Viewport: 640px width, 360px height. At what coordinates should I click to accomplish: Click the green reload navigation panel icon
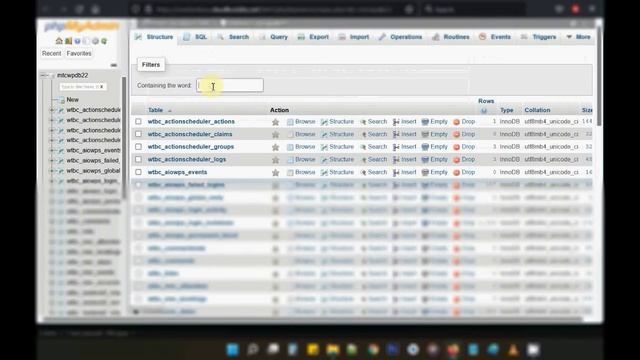point(104,41)
